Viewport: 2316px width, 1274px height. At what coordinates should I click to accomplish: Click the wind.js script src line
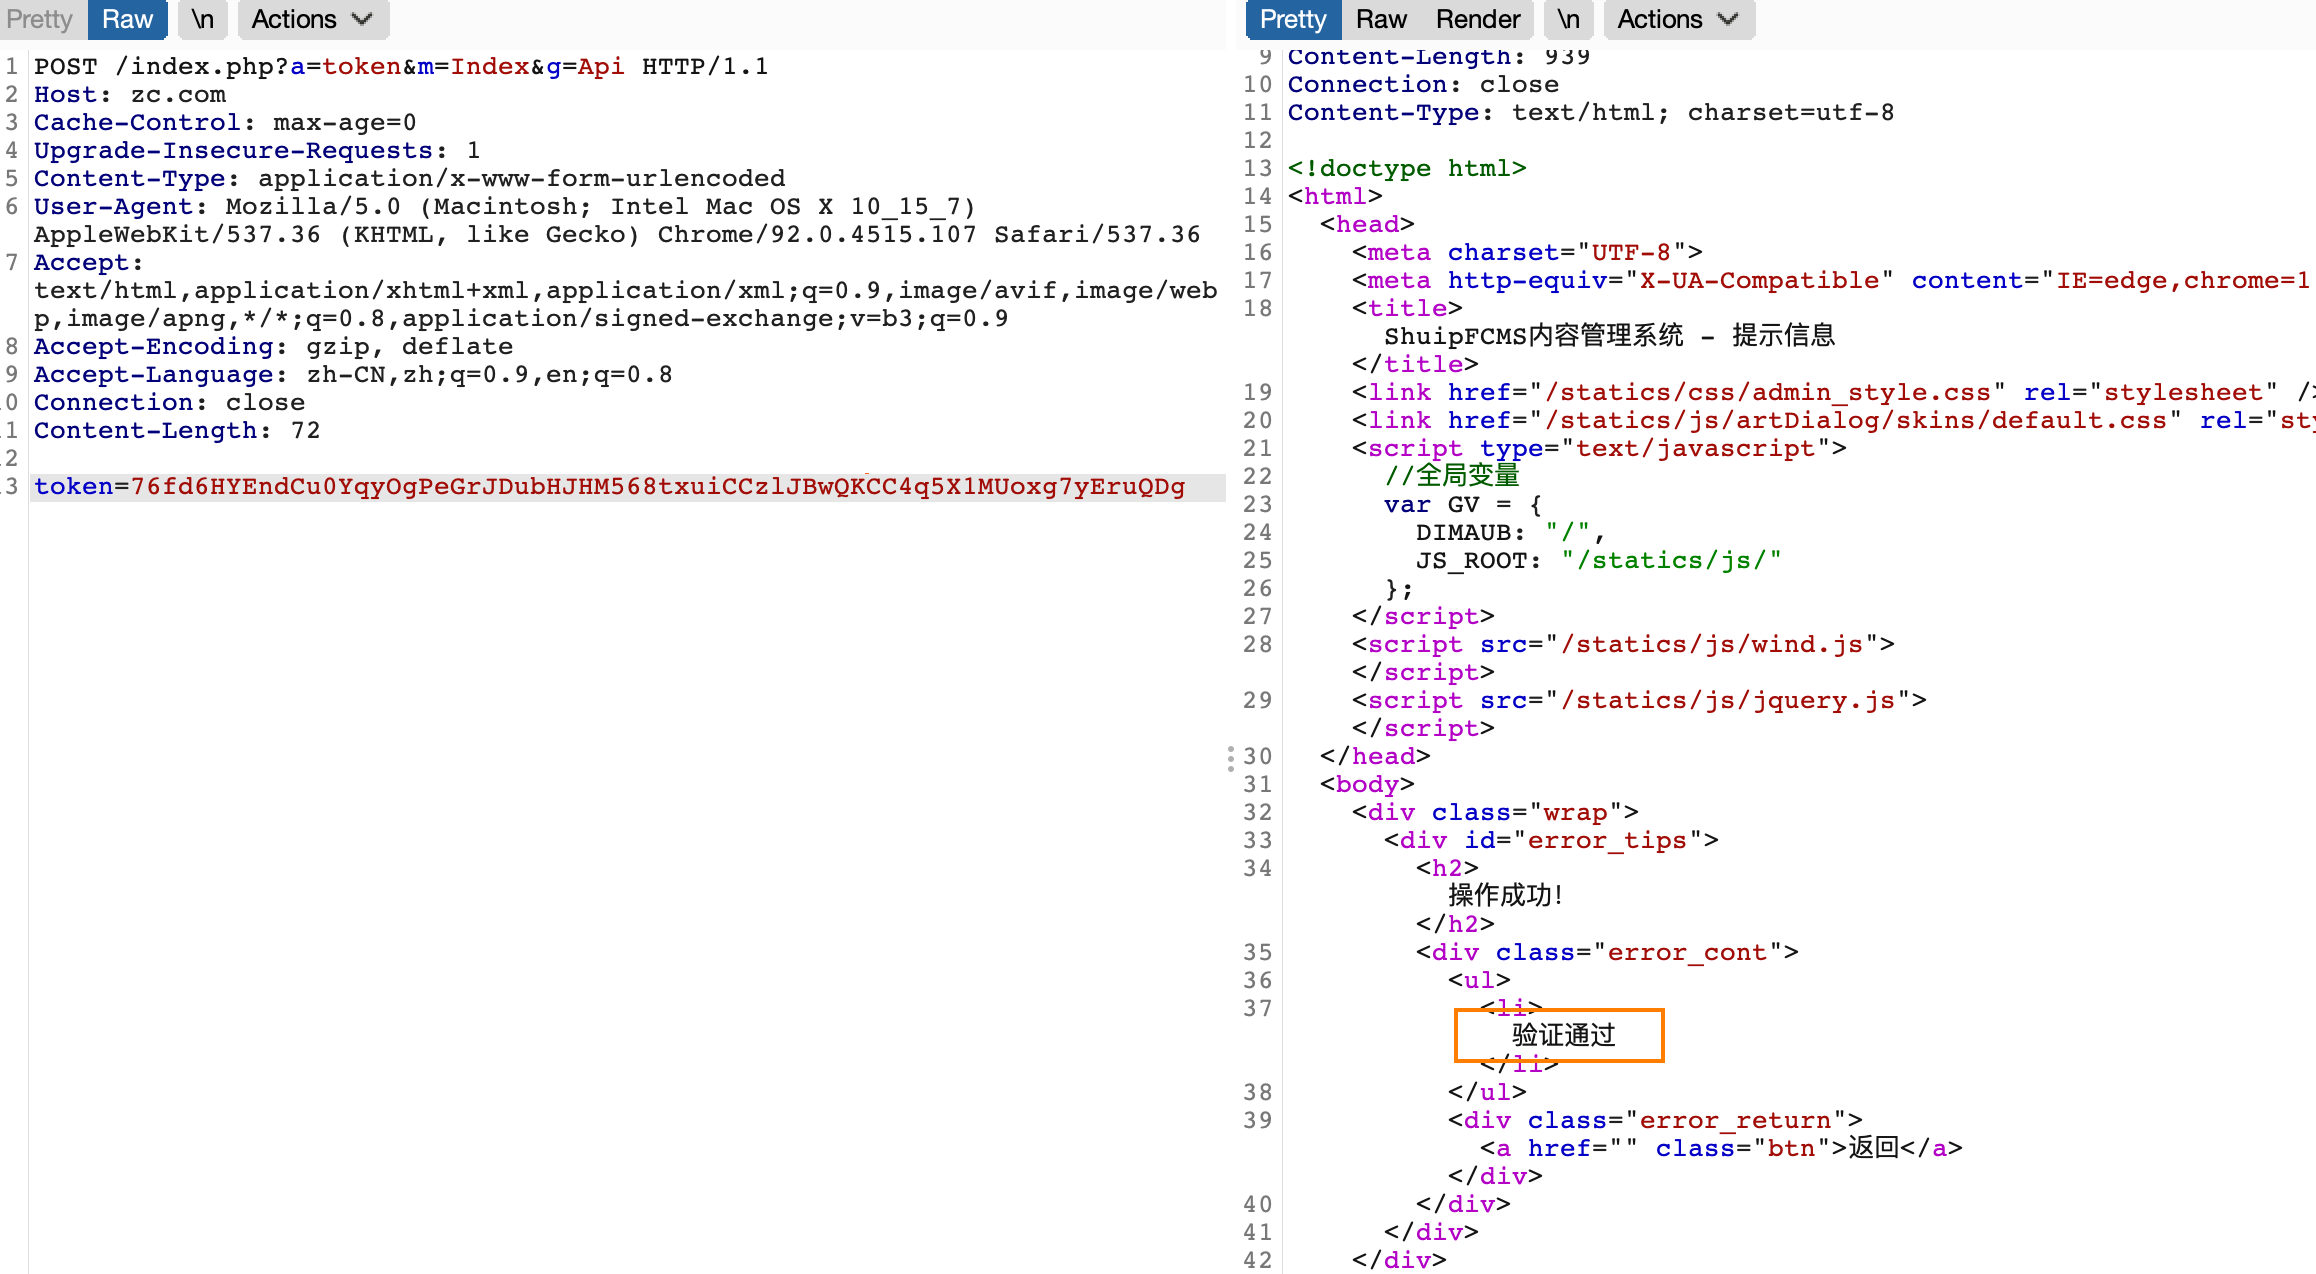[1623, 645]
